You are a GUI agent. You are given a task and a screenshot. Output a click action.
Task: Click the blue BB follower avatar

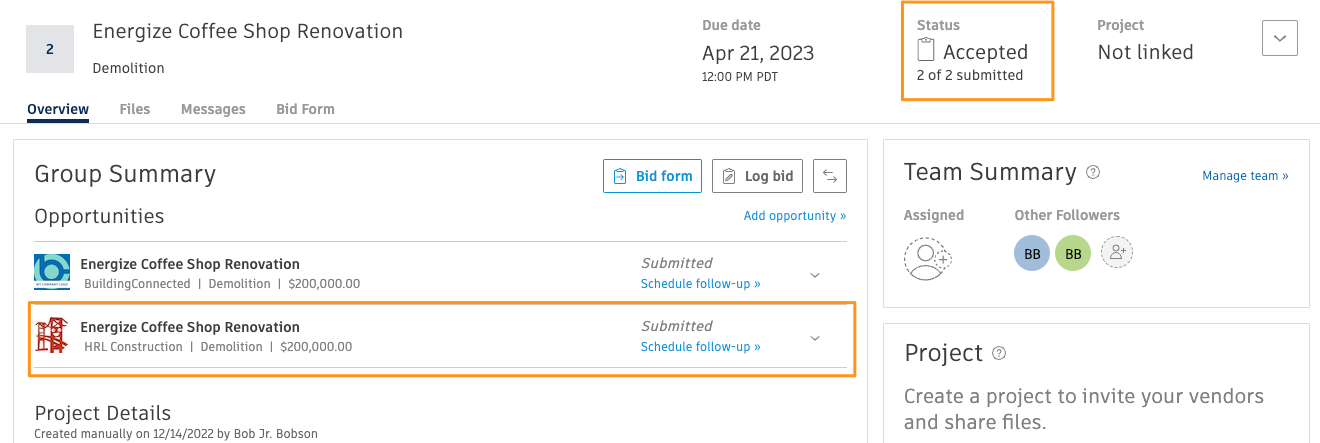[x=1032, y=254]
